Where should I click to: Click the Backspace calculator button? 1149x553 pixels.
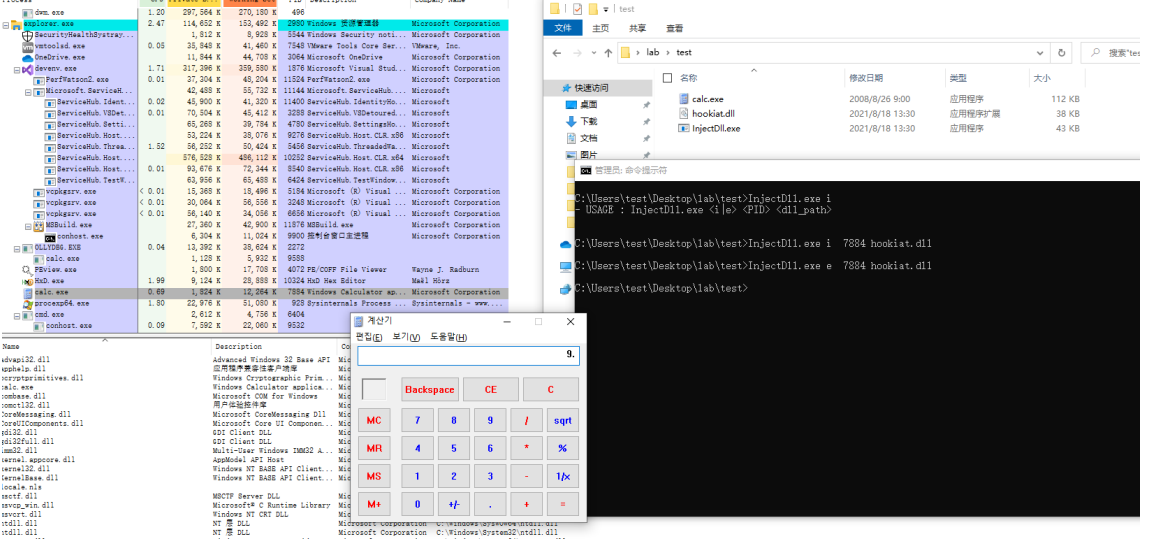[430, 390]
